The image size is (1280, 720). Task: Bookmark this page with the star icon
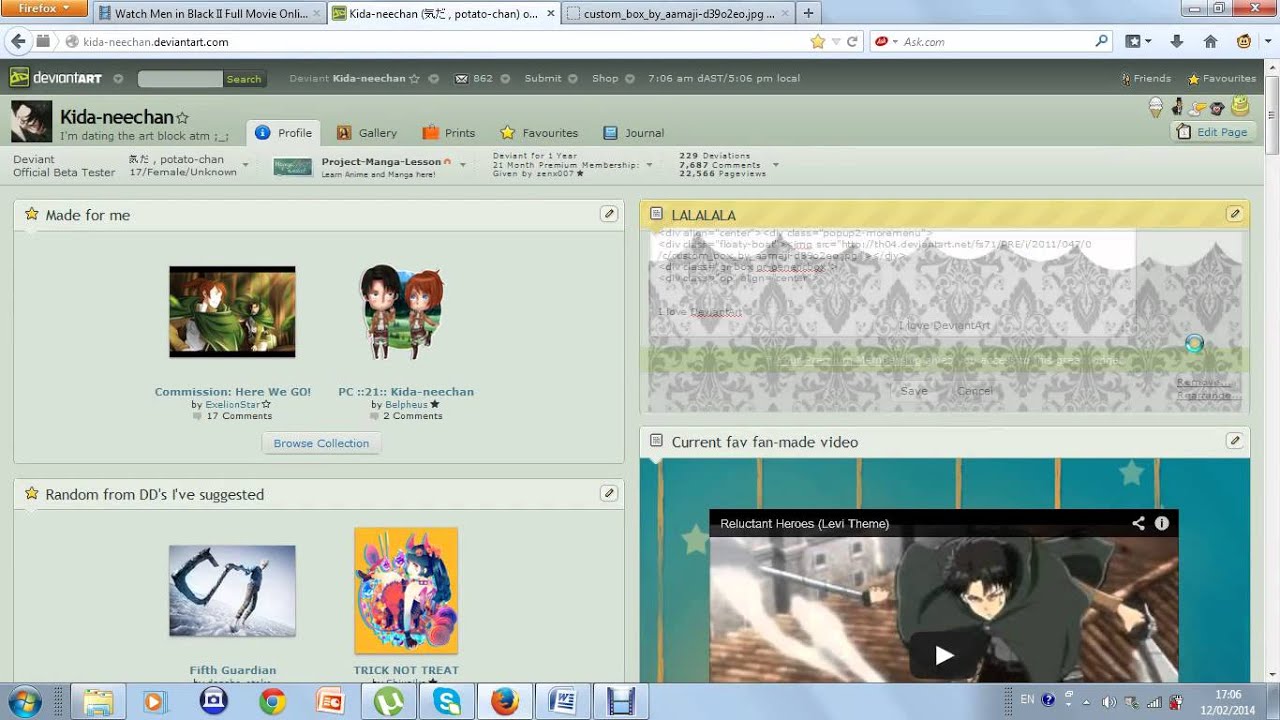point(818,42)
